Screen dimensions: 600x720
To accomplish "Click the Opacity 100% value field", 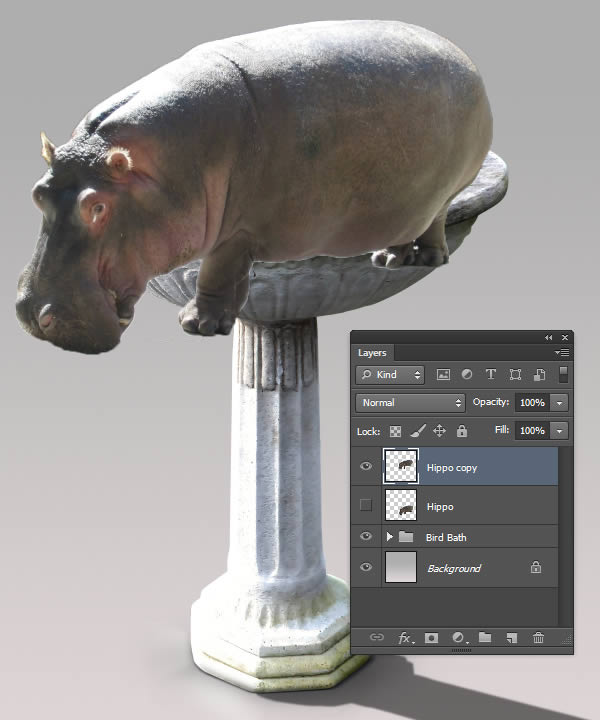I will tap(533, 403).
